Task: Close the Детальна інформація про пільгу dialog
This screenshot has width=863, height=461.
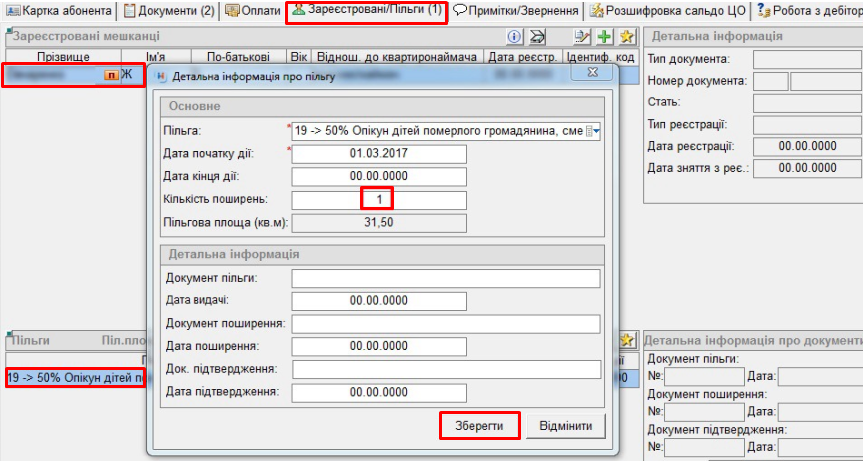Action: pyautogui.click(x=592, y=74)
